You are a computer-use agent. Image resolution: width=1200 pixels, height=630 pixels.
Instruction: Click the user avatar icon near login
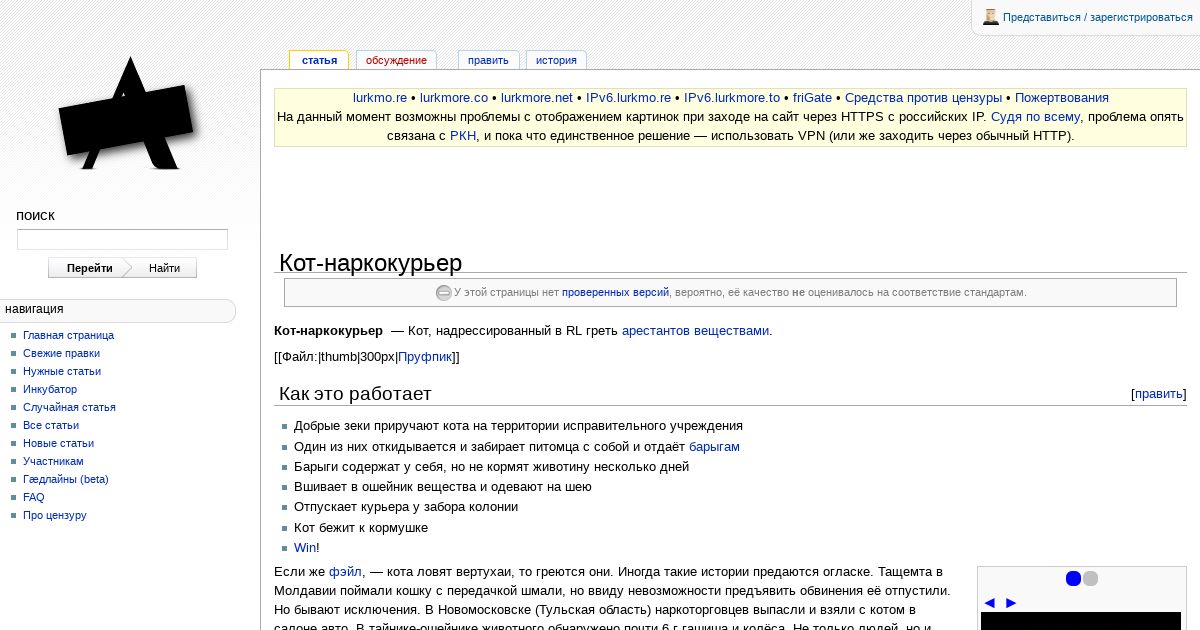pos(991,17)
